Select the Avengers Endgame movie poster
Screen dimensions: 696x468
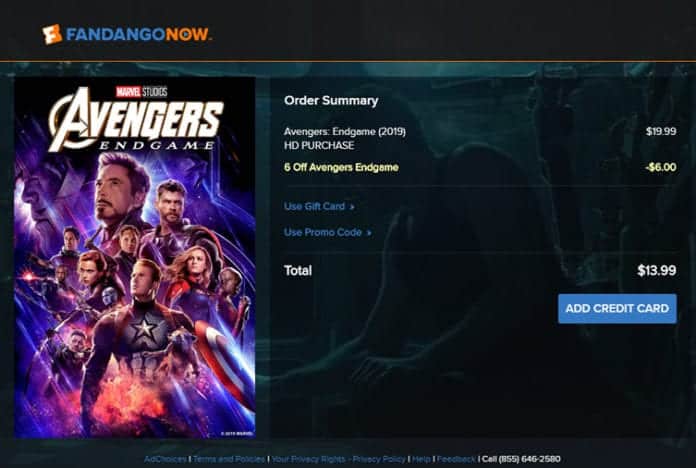coord(135,258)
